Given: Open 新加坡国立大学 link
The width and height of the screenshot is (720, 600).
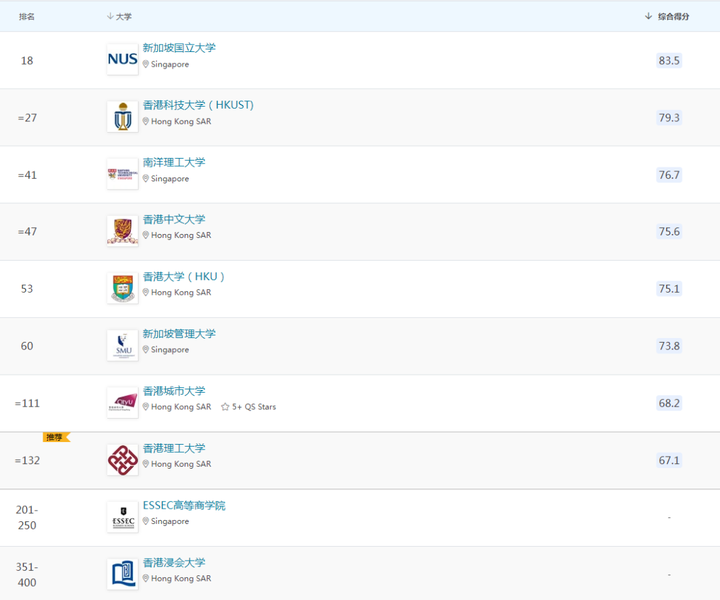Looking at the screenshot, I should coord(179,48).
